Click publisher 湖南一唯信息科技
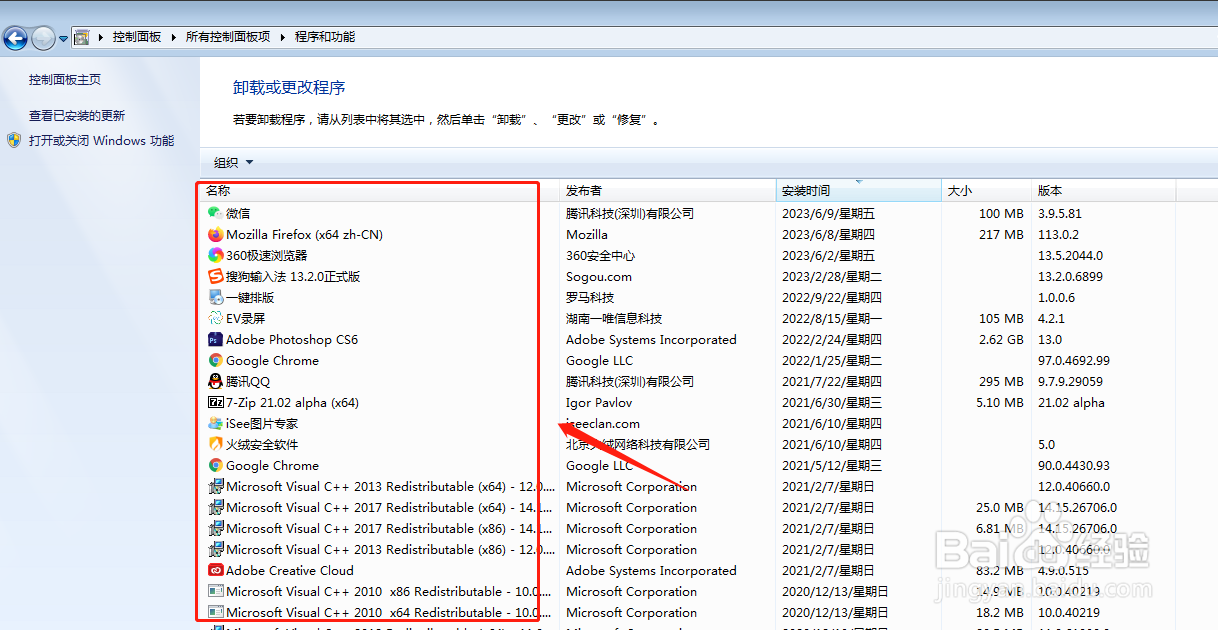1218x630 pixels. pos(614,318)
